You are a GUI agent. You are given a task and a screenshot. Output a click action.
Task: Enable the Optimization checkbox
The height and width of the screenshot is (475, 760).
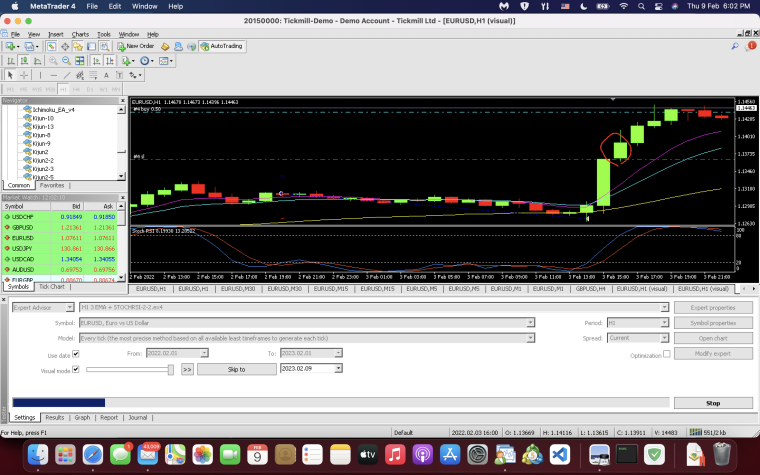click(666, 354)
